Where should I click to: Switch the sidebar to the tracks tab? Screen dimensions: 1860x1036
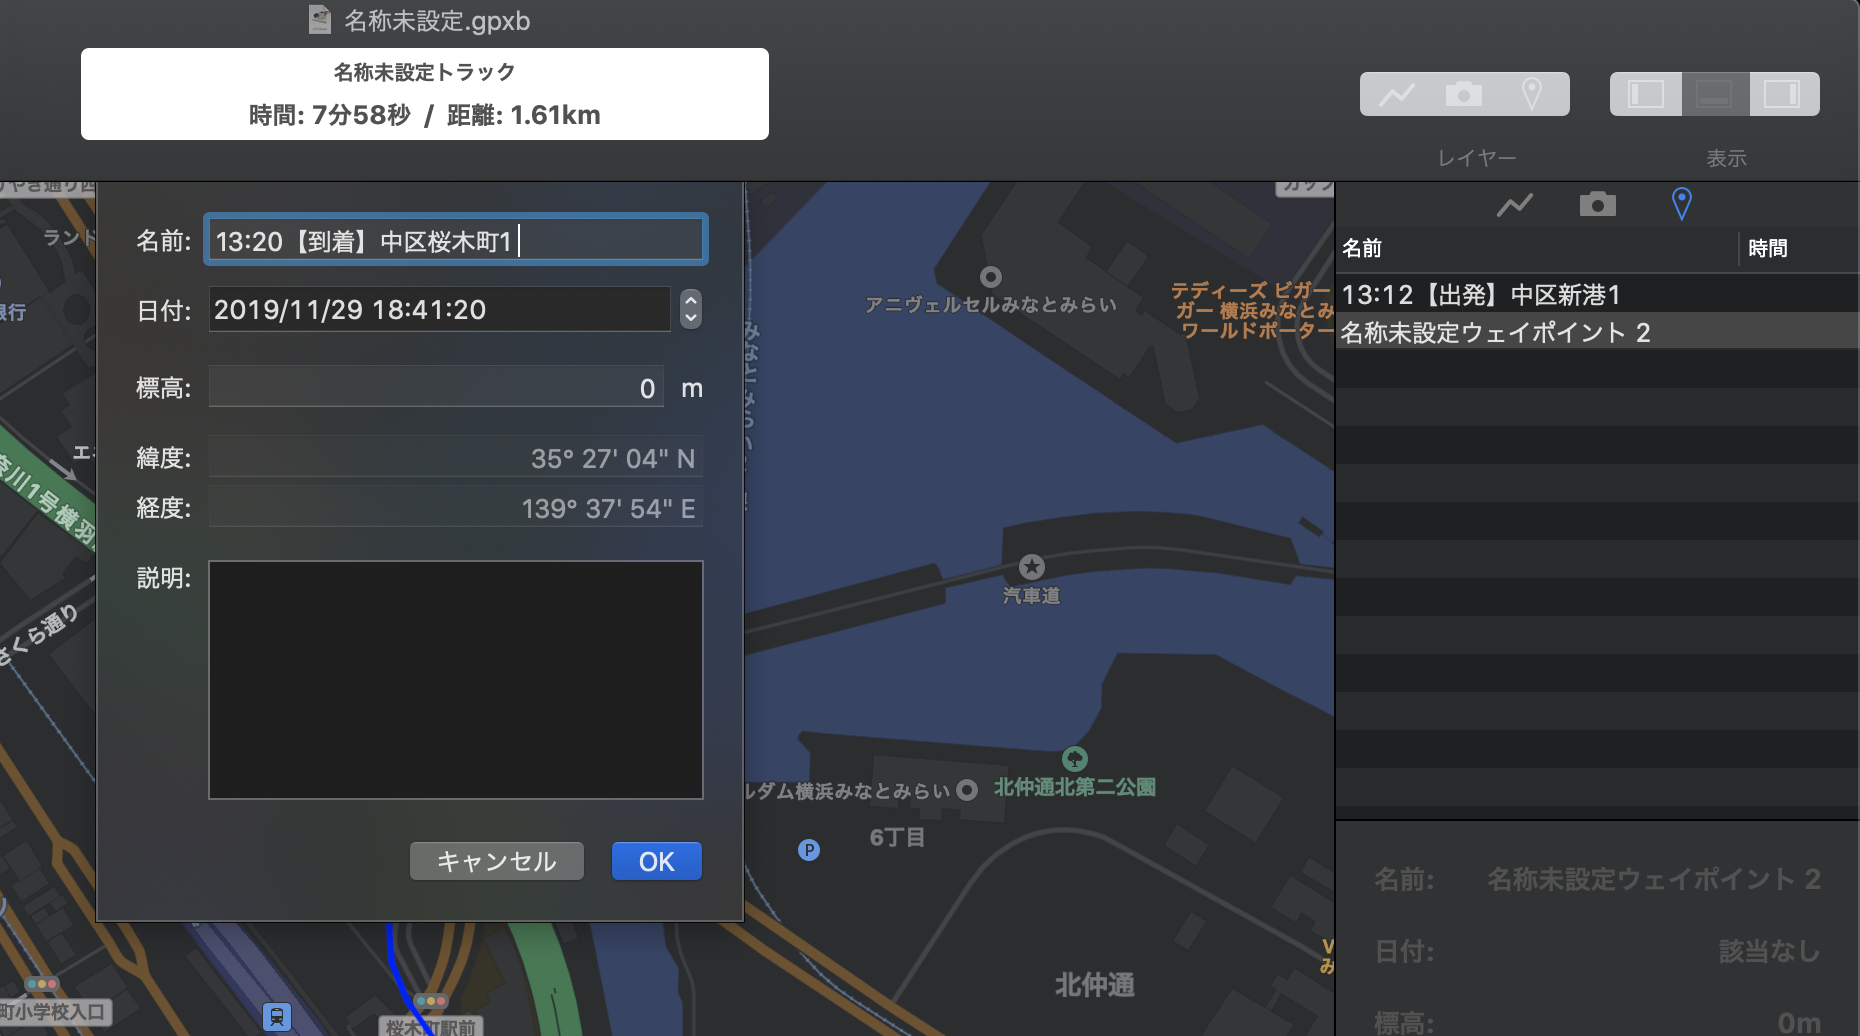1514,205
